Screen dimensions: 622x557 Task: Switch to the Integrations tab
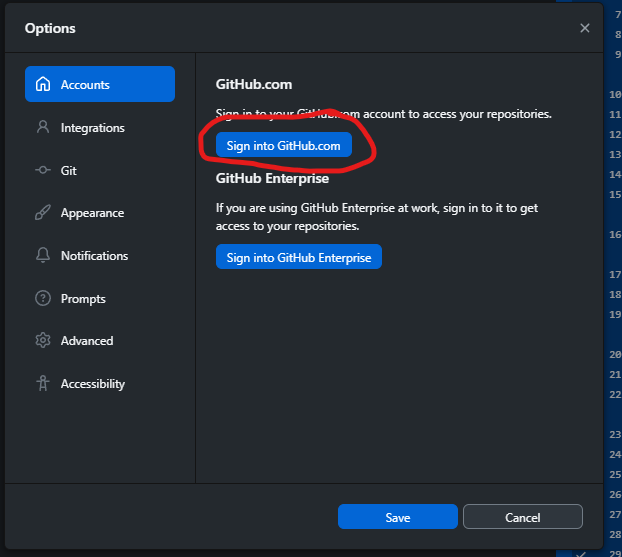[100, 127]
